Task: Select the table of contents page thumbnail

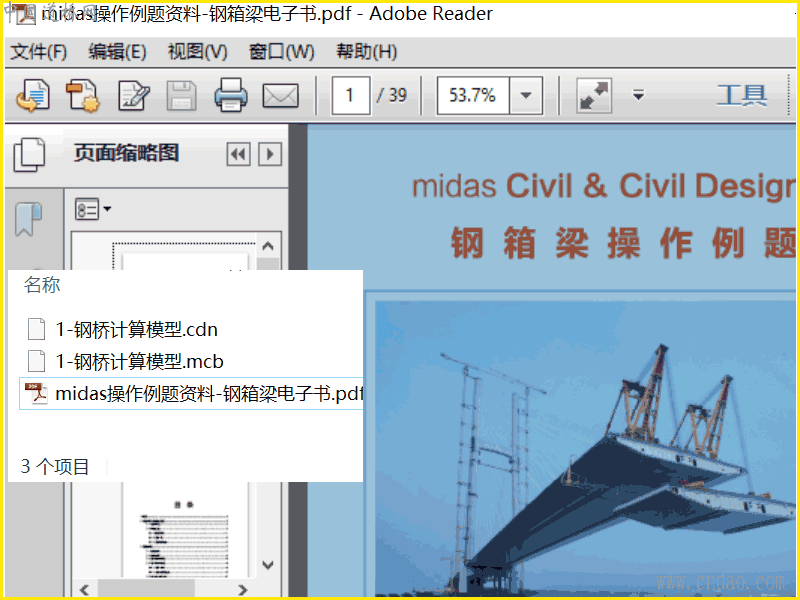Action: coord(184,531)
